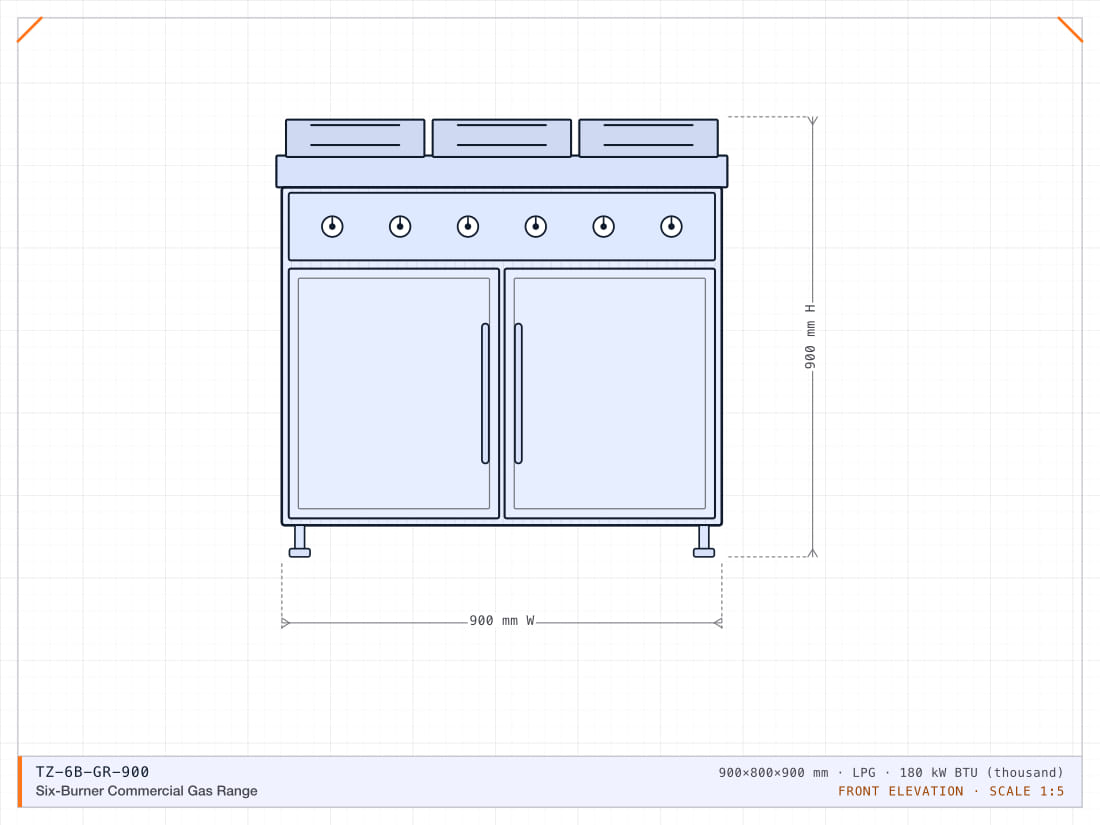Click the model code TZ-6B-GR-900
1100x825 pixels.
coord(92,772)
